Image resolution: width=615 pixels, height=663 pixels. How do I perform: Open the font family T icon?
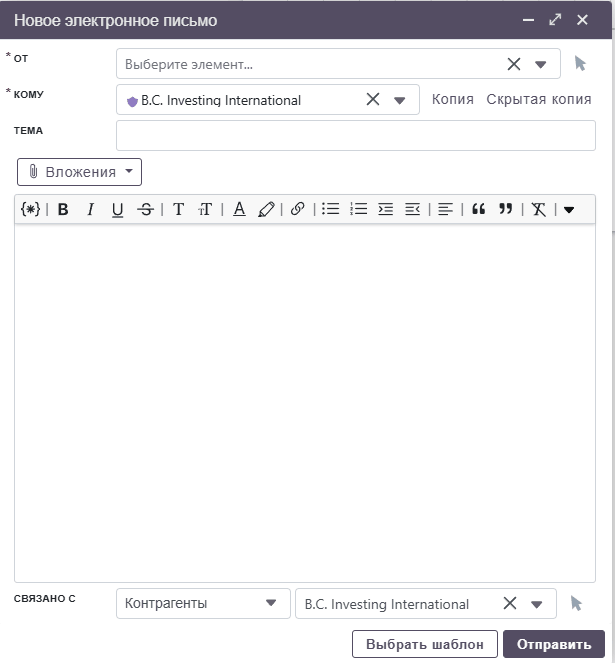178,209
